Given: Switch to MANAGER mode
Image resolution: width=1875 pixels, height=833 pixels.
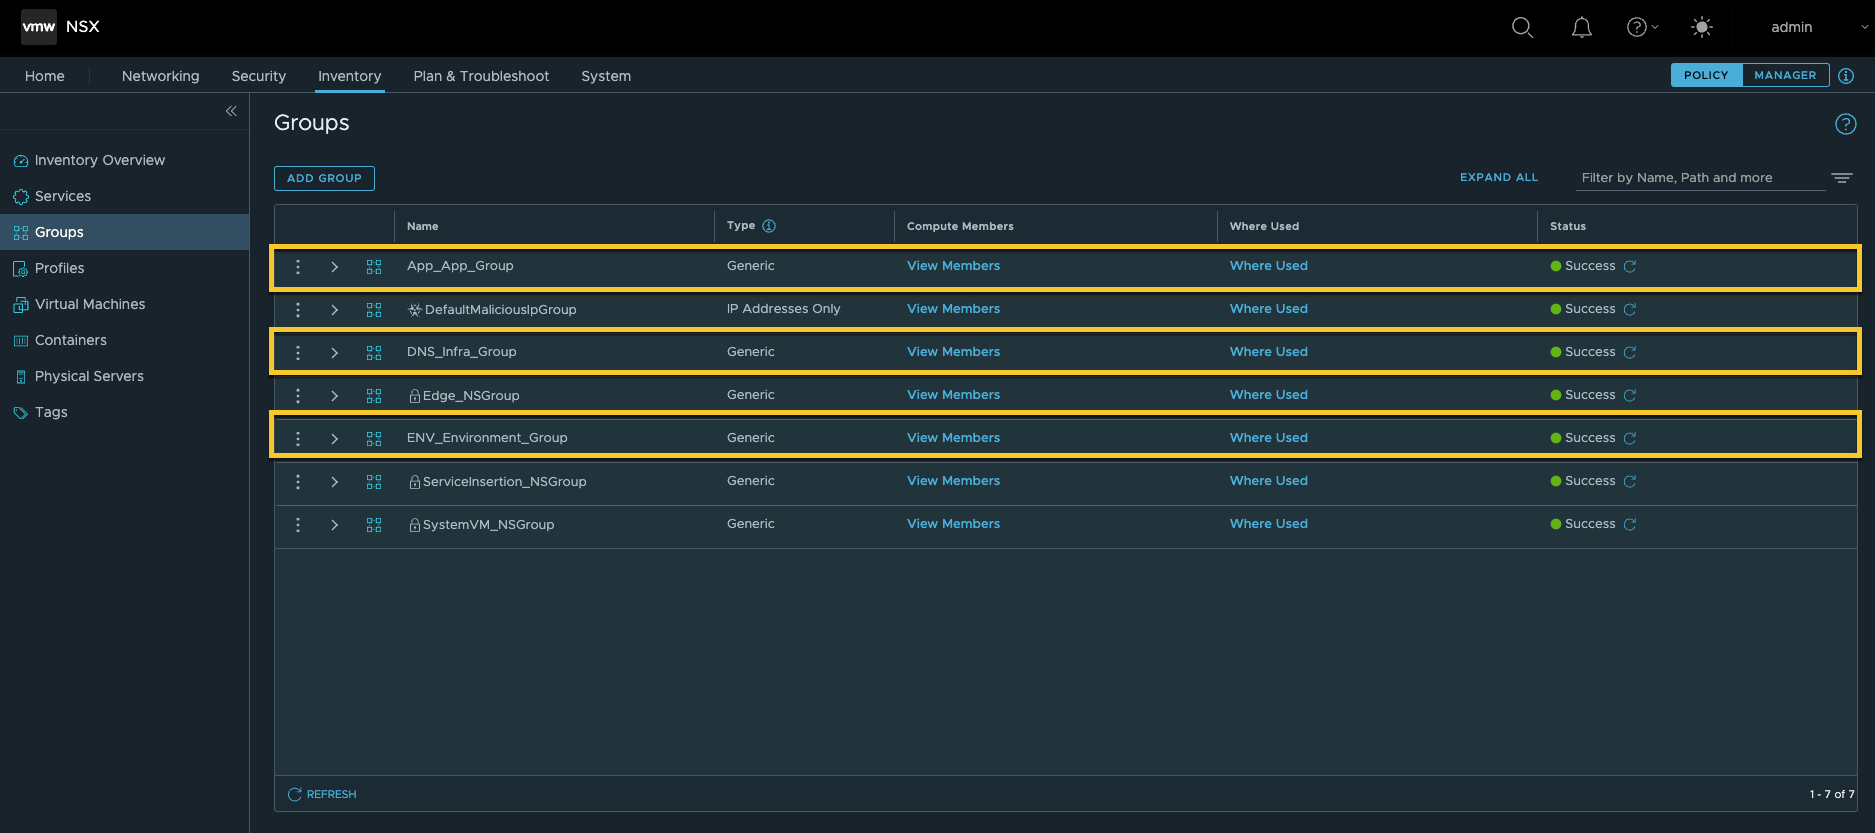Looking at the screenshot, I should [x=1785, y=75].
